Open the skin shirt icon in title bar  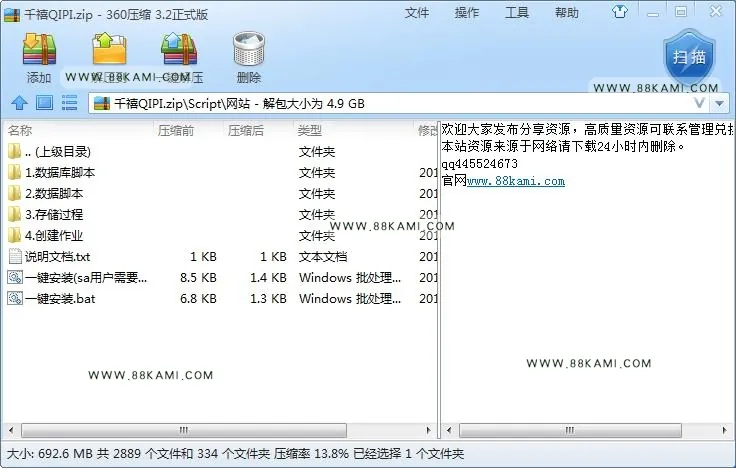[x=620, y=12]
